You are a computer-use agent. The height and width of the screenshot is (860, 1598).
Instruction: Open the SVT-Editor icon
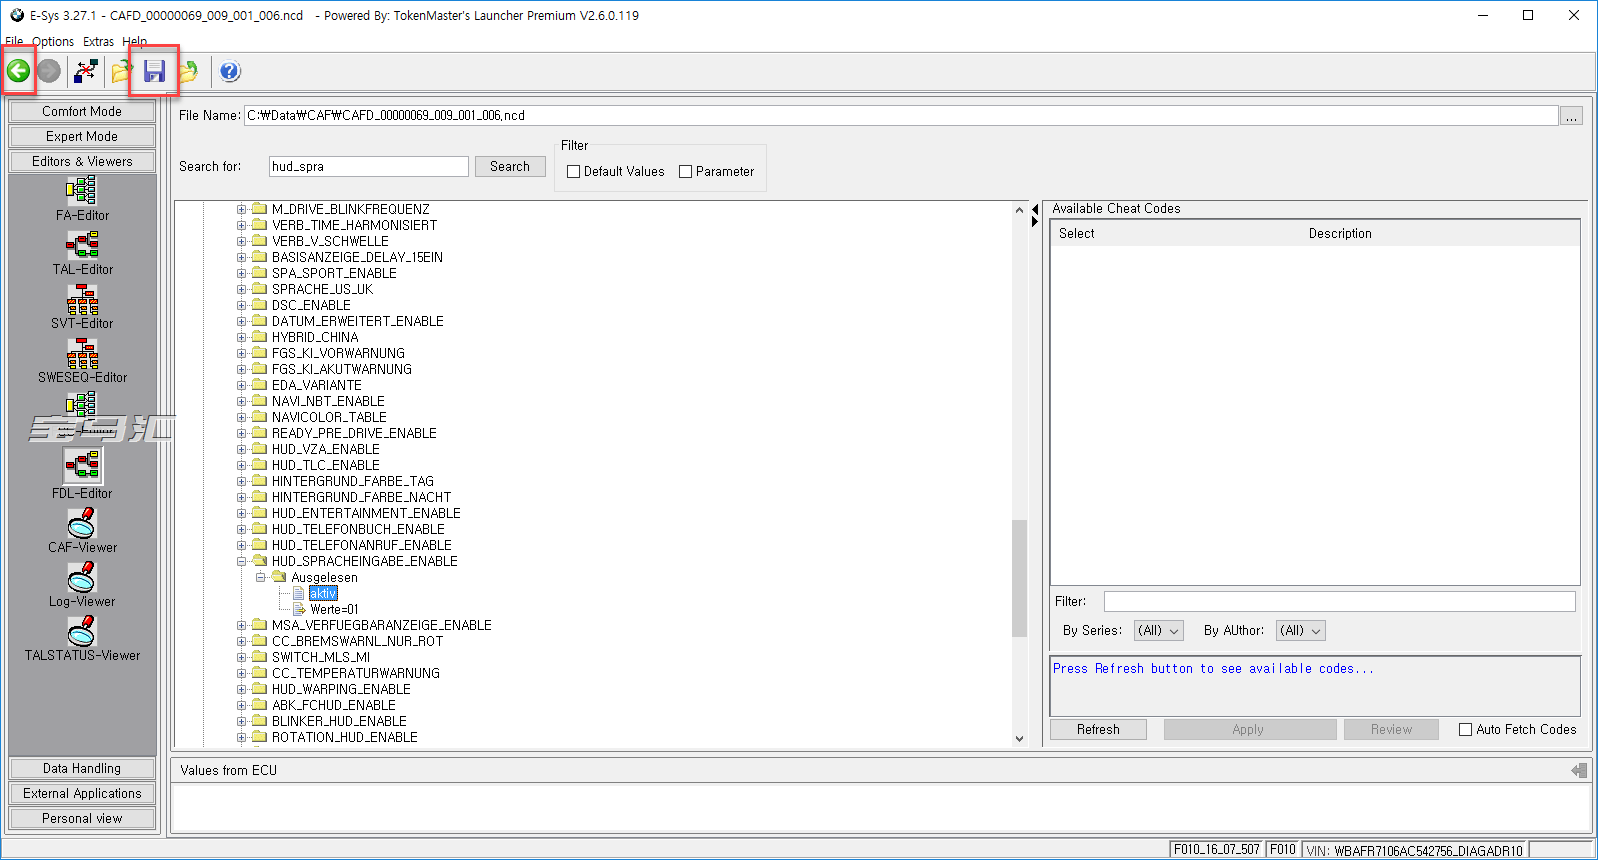(82, 298)
